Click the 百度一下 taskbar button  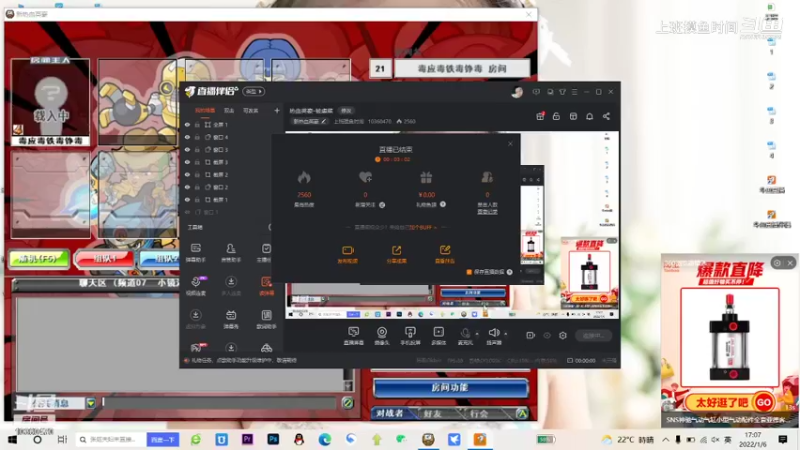tap(163, 439)
